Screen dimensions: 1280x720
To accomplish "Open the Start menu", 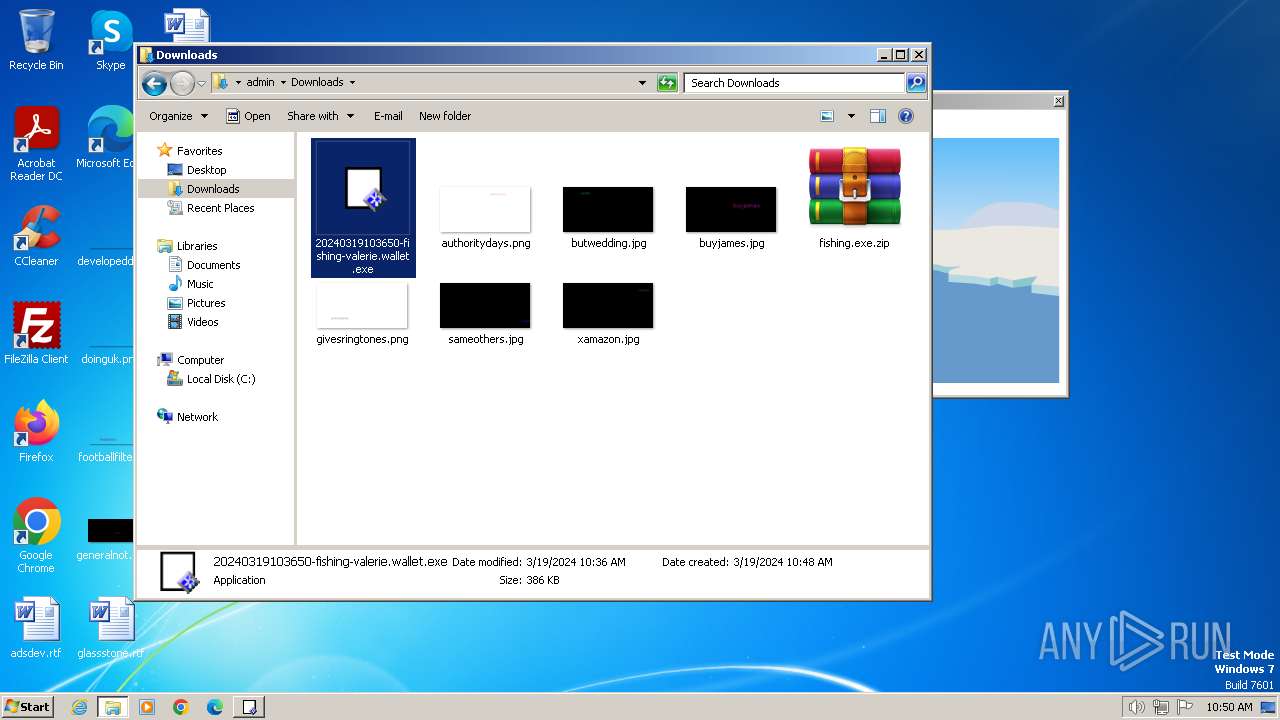I will point(27,706).
